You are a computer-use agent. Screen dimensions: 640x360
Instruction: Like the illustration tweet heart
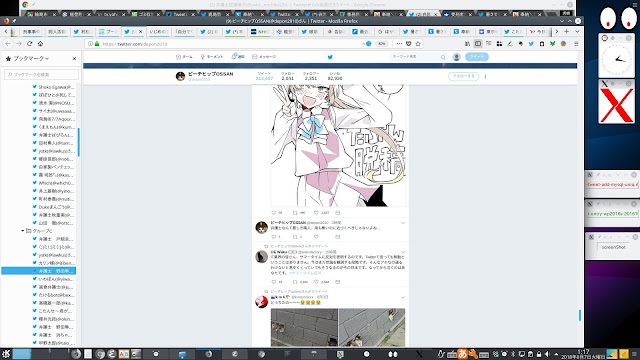tap(316, 213)
